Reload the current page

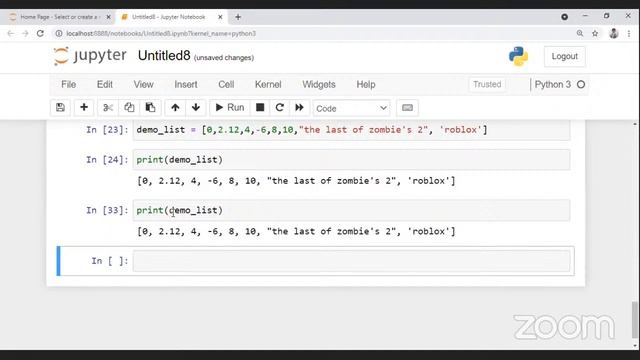[x=40, y=33]
